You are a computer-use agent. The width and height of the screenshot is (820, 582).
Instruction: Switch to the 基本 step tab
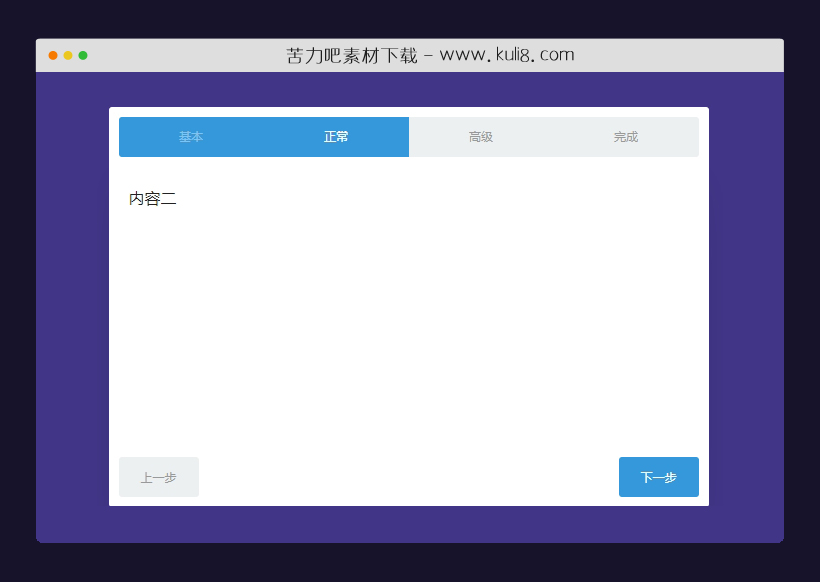click(191, 137)
